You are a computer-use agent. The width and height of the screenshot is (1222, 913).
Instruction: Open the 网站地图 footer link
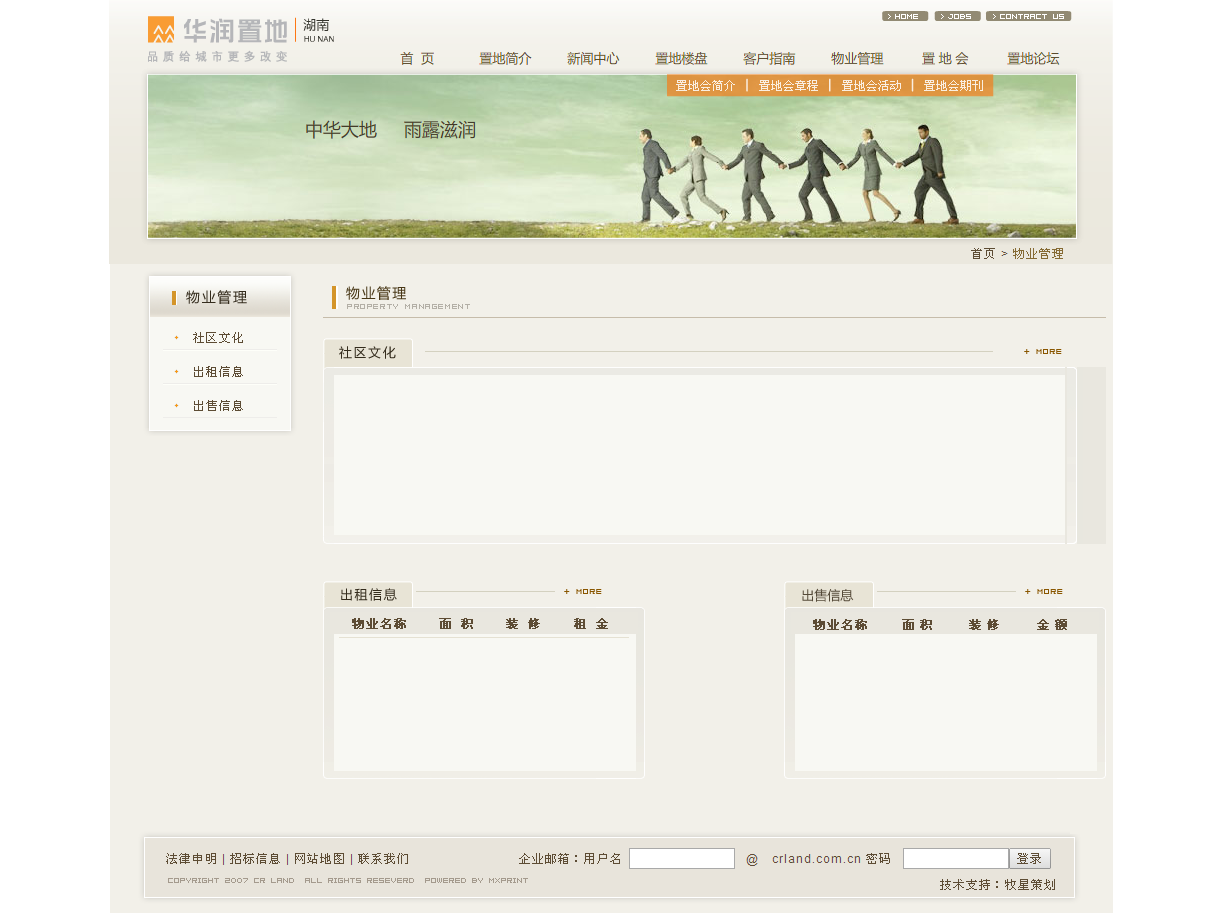[318, 858]
